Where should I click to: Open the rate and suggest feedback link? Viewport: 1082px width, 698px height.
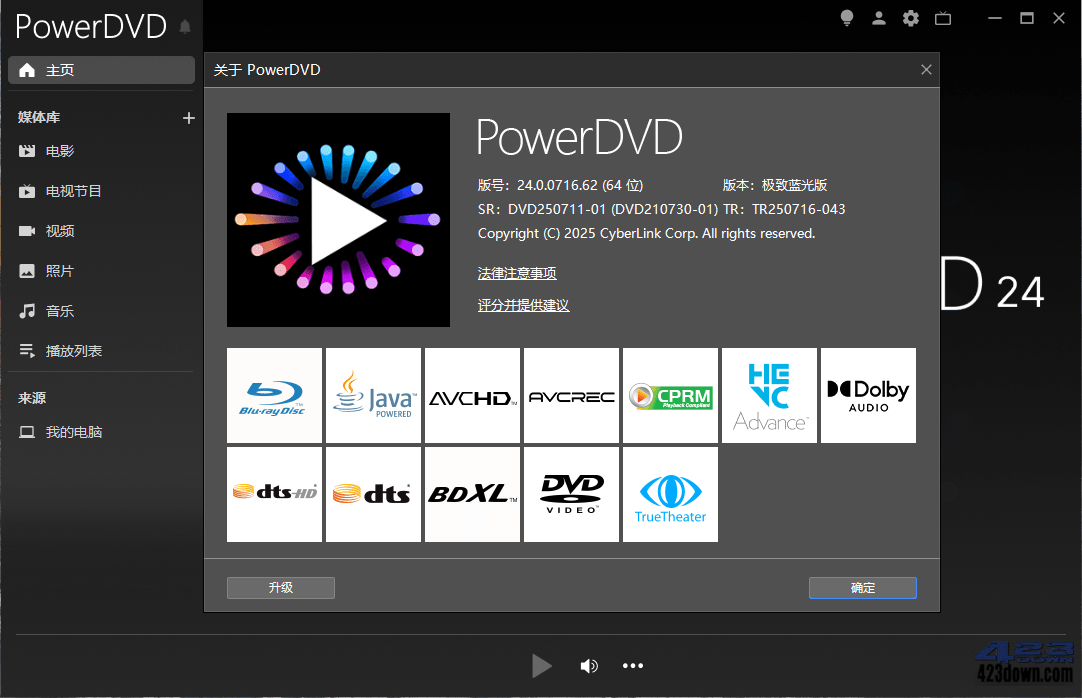point(523,304)
